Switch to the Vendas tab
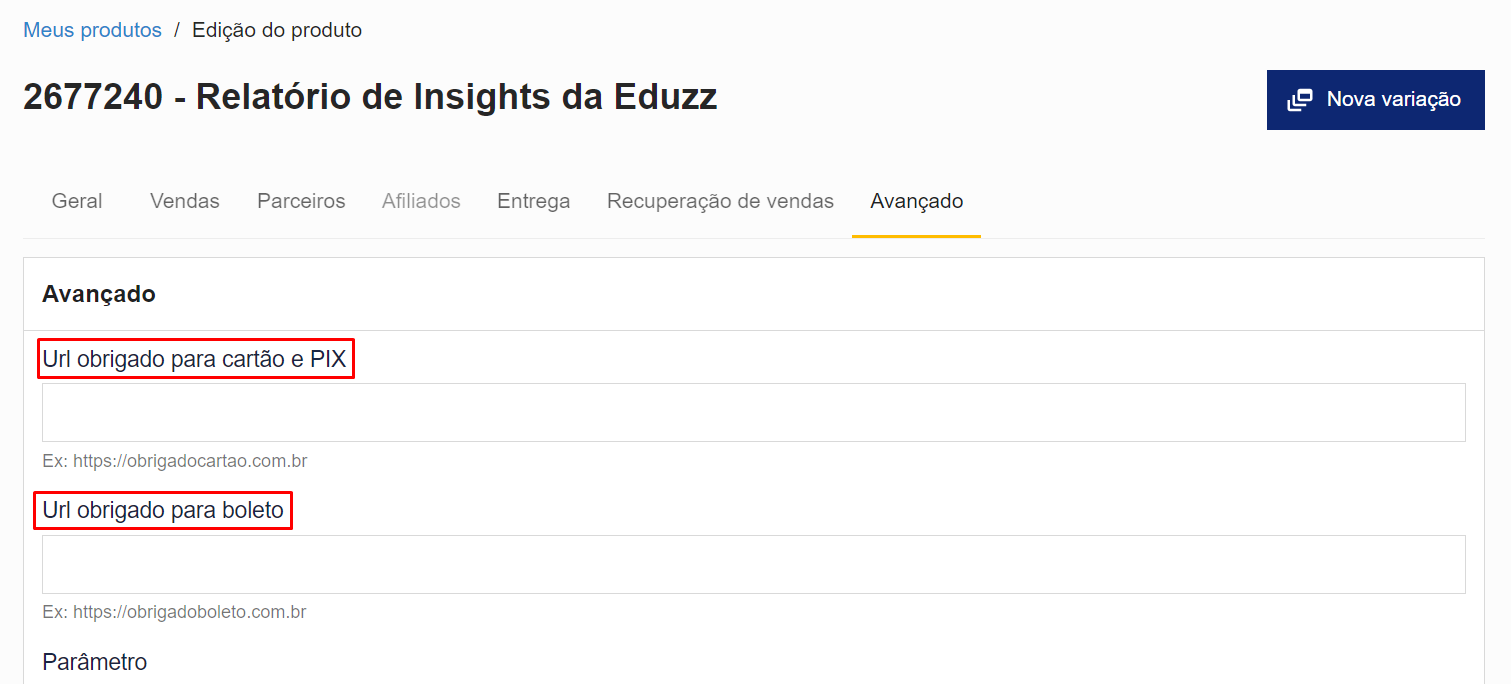The width and height of the screenshot is (1511, 684). 185,201
